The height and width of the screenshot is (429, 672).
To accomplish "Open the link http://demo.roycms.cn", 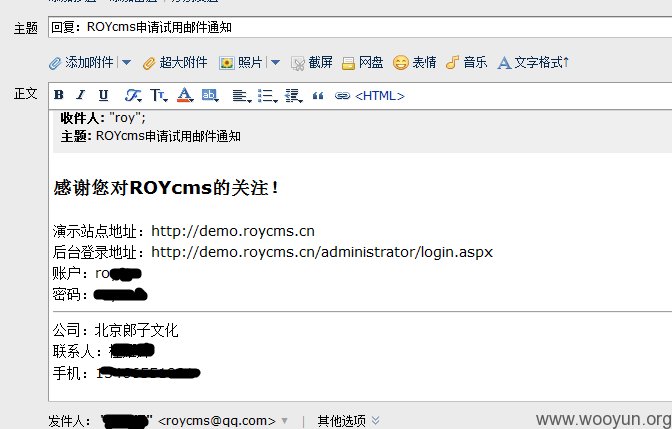I will pos(233,231).
